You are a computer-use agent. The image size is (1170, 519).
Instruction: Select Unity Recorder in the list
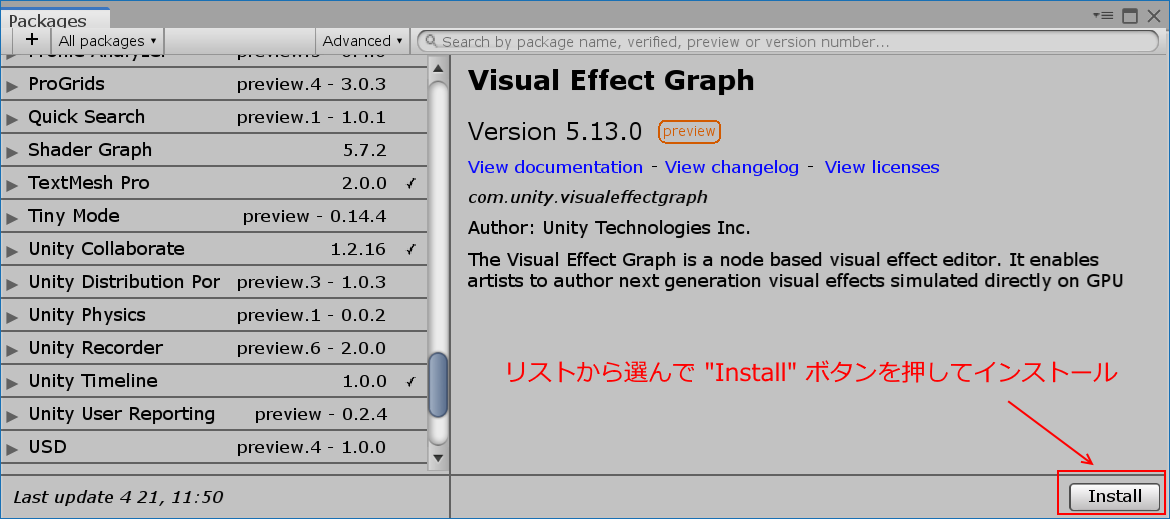pos(214,348)
